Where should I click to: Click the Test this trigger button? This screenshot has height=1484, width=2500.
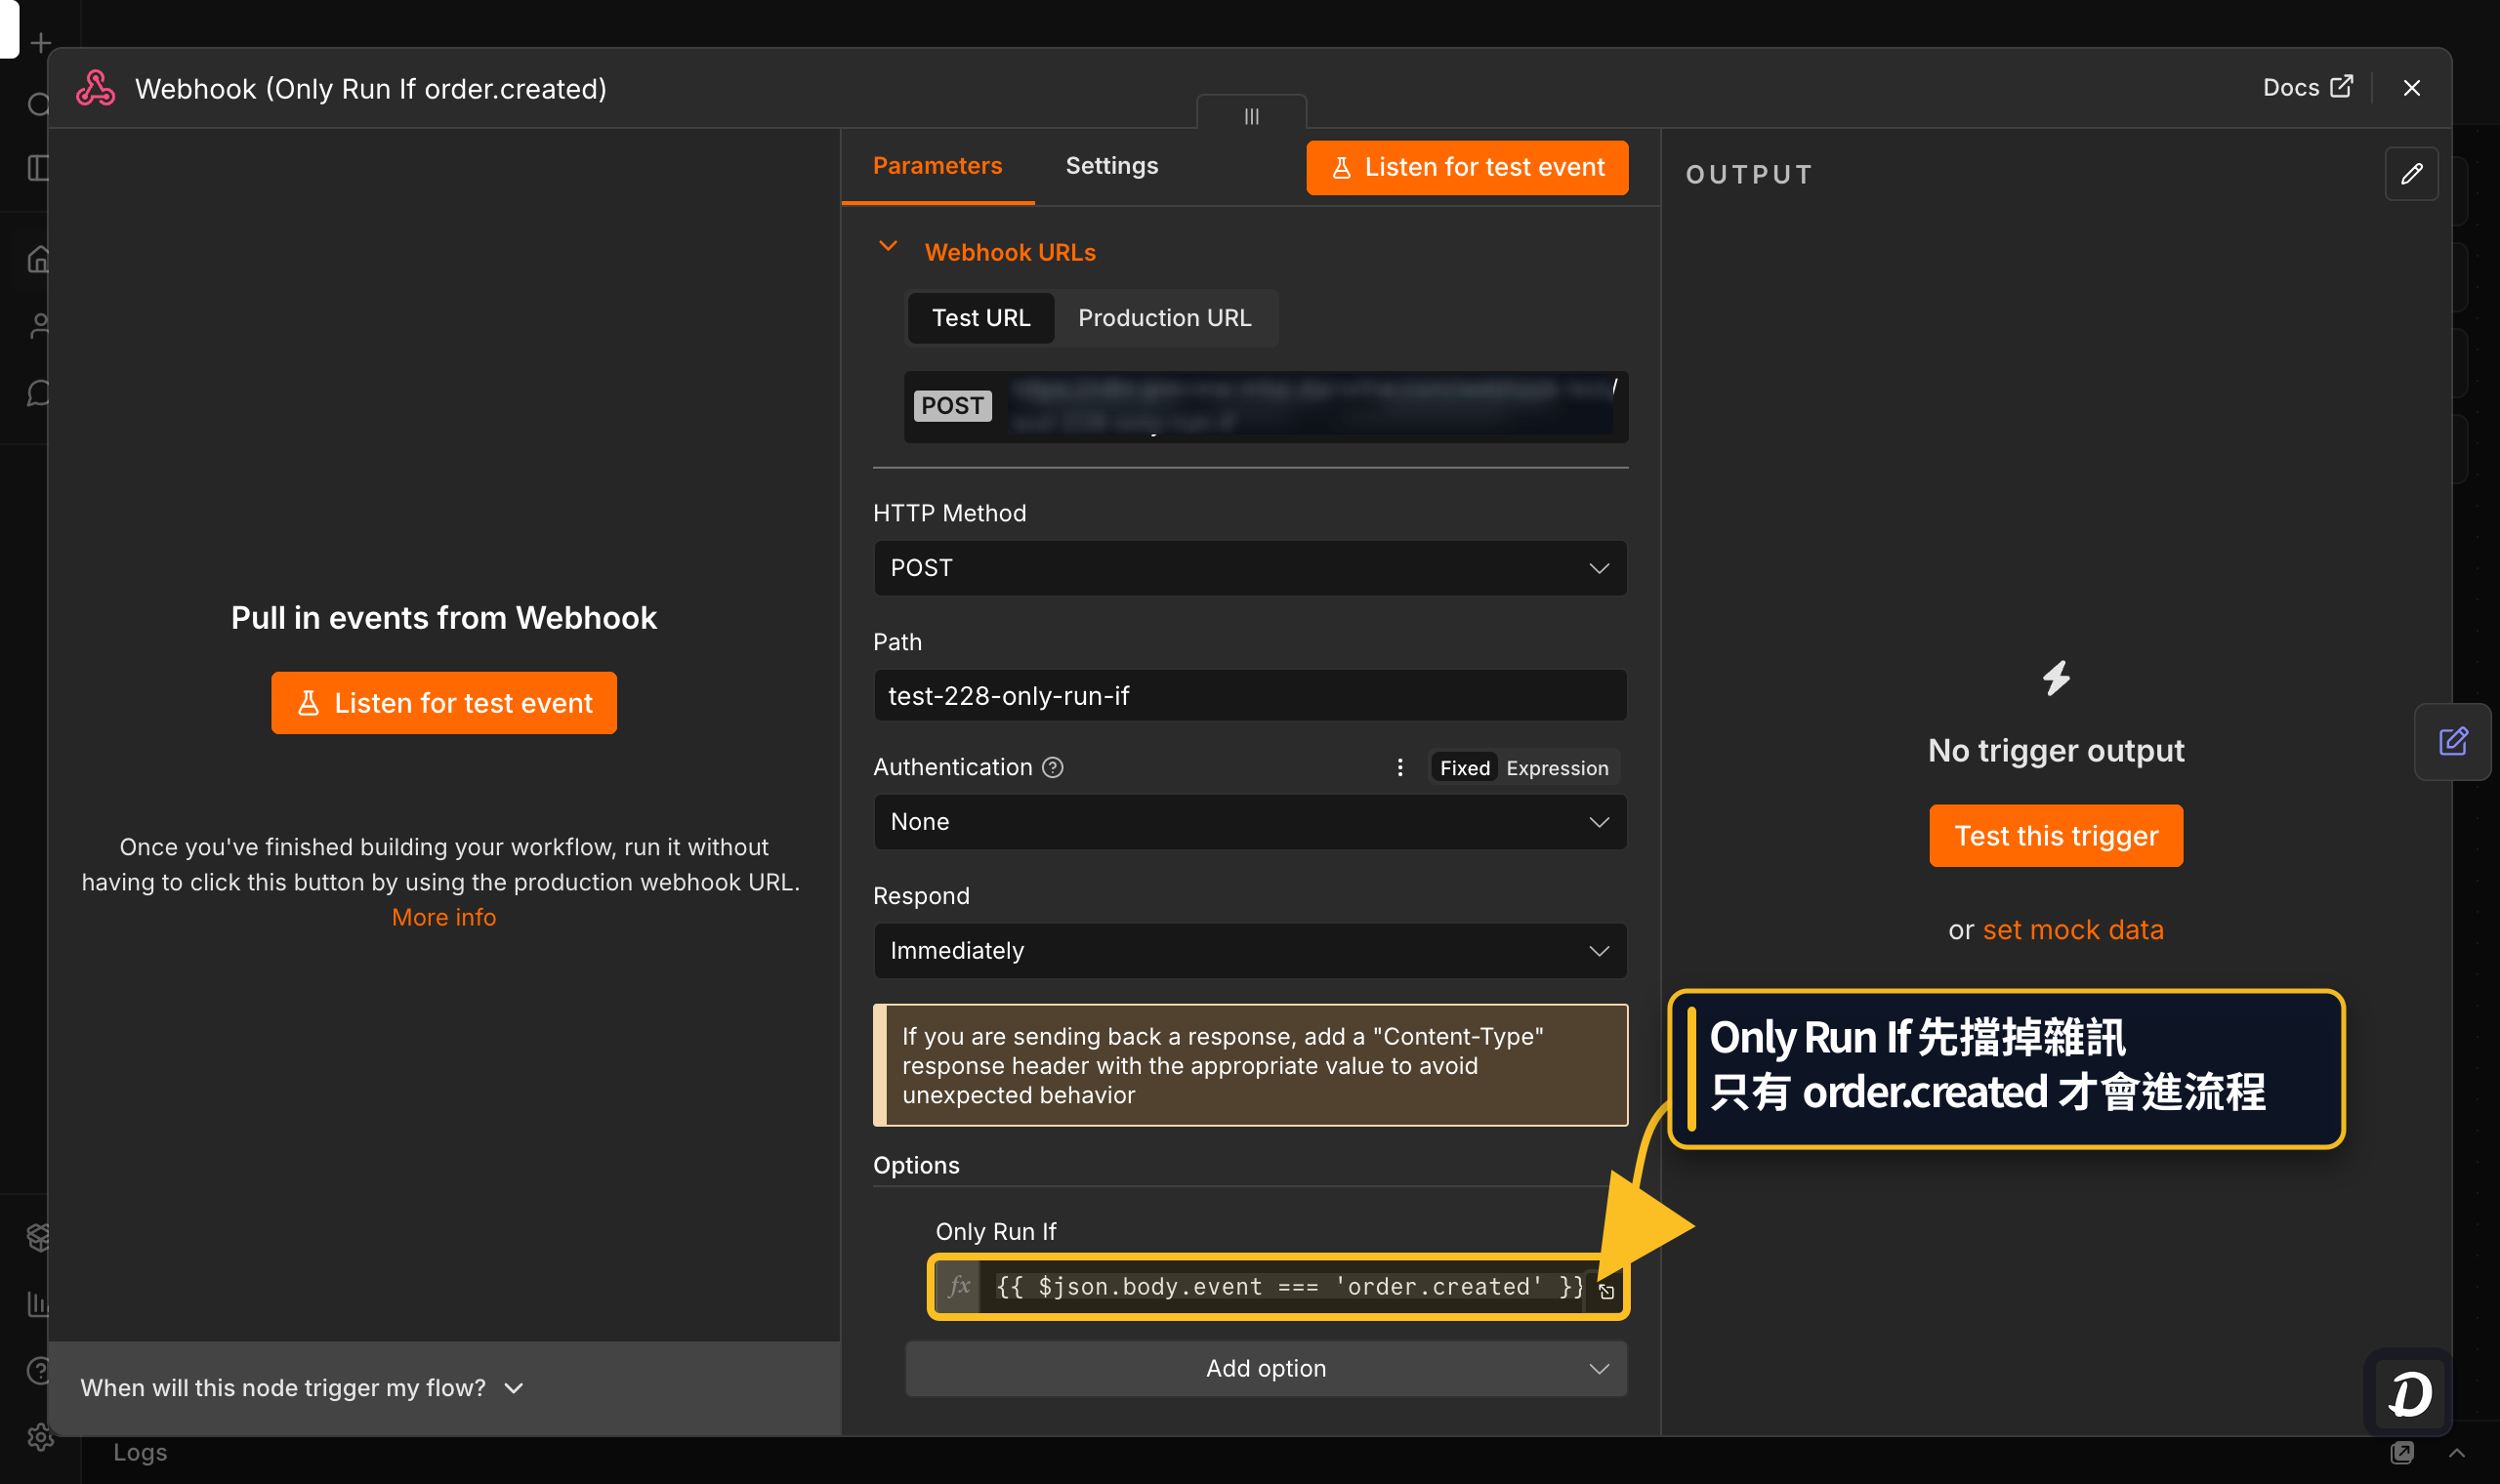pyautogui.click(x=2055, y=835)
